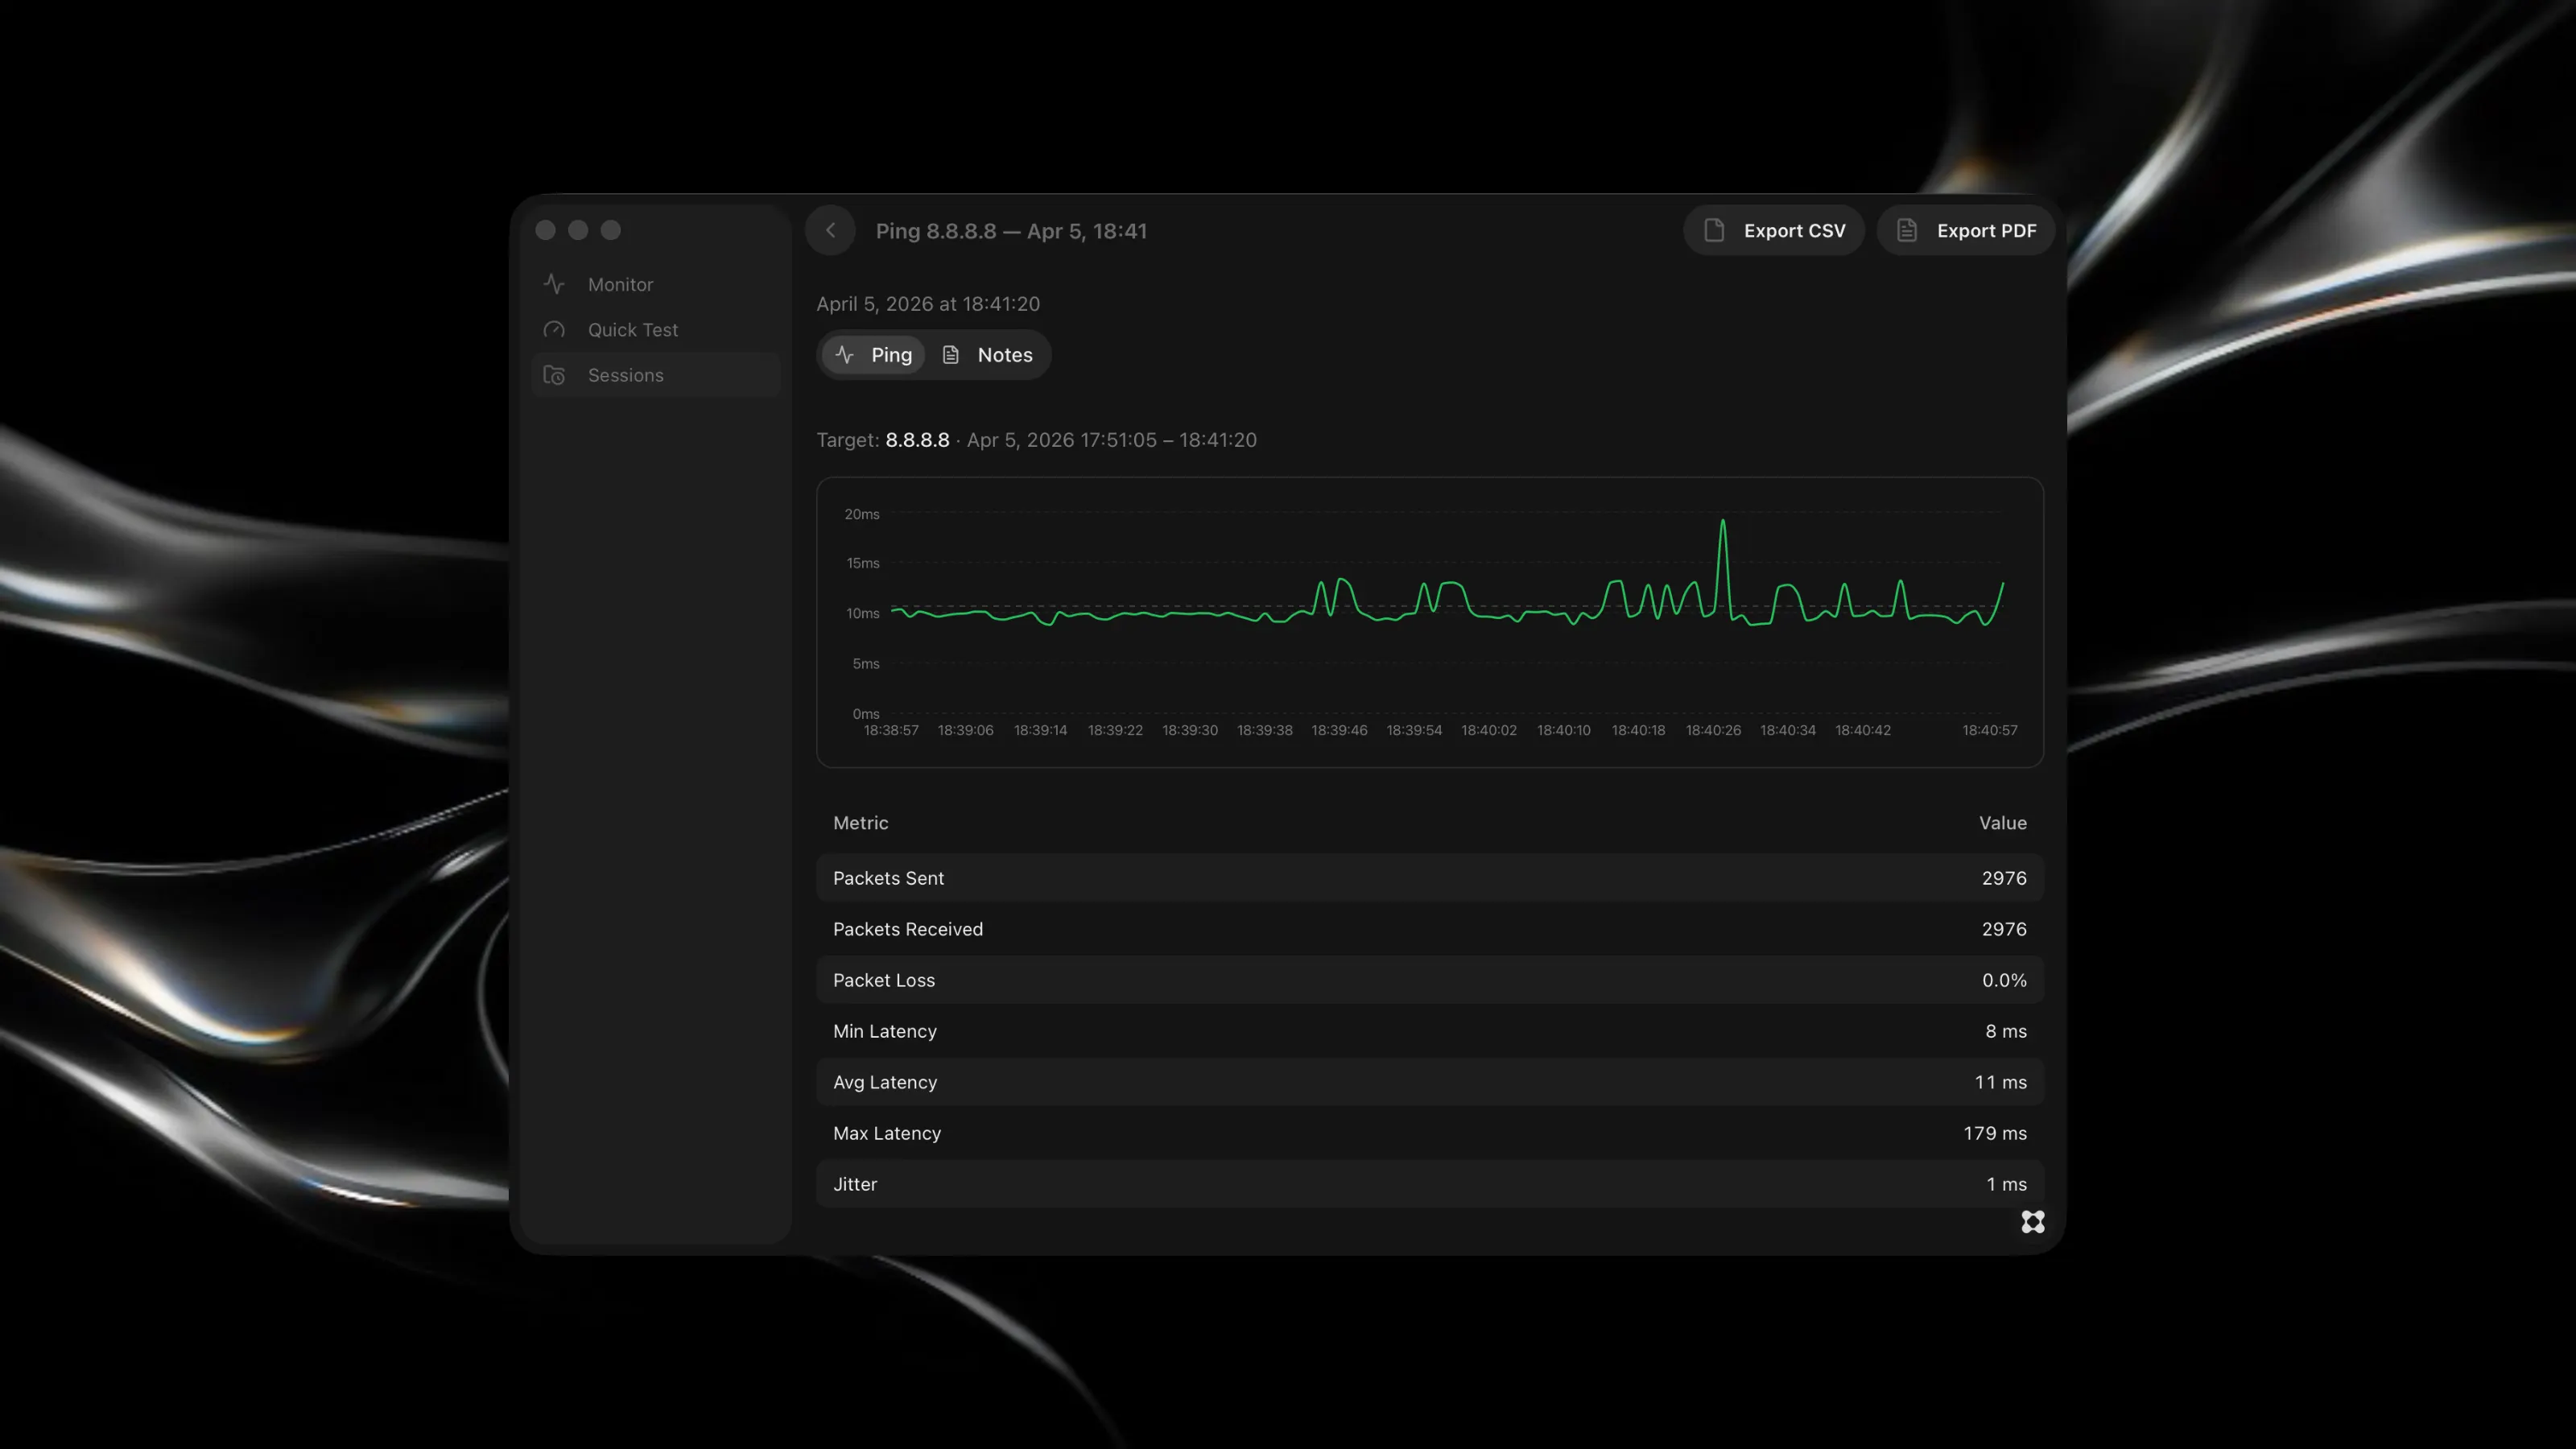The height and width of the screenshot is (1449, 2576).
Task: Click the 10ms y-axis label
Action: 863,613
